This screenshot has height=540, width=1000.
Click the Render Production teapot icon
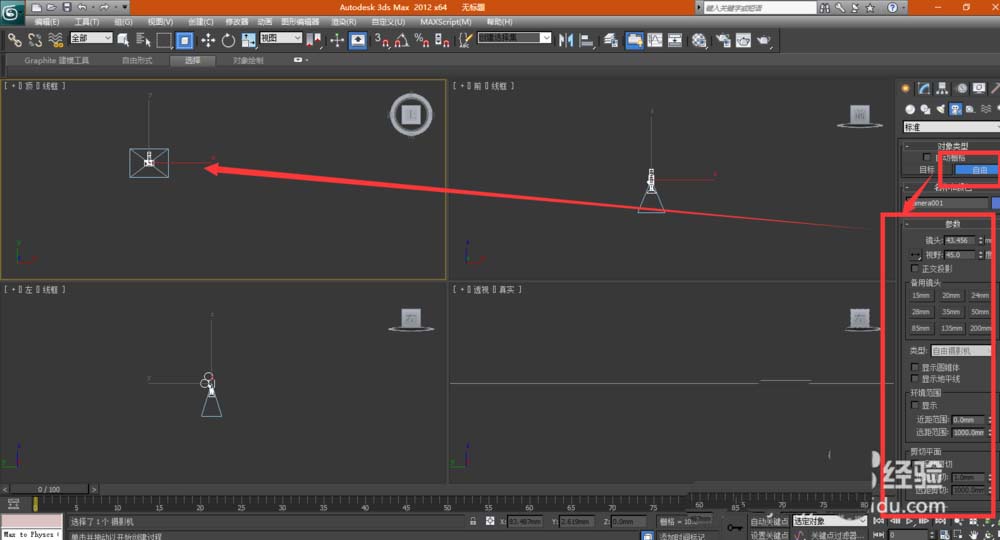(x=763, y=40)
